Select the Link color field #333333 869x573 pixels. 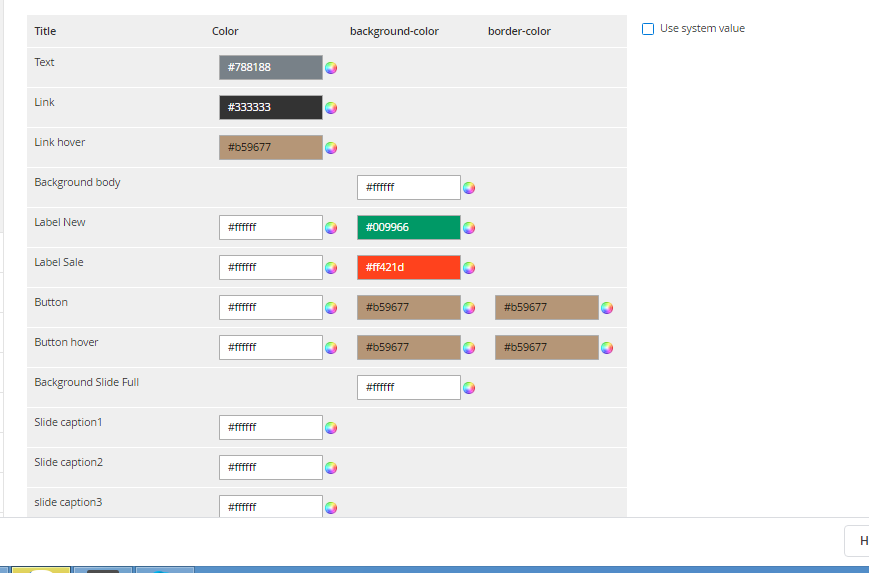coord(271,107)
